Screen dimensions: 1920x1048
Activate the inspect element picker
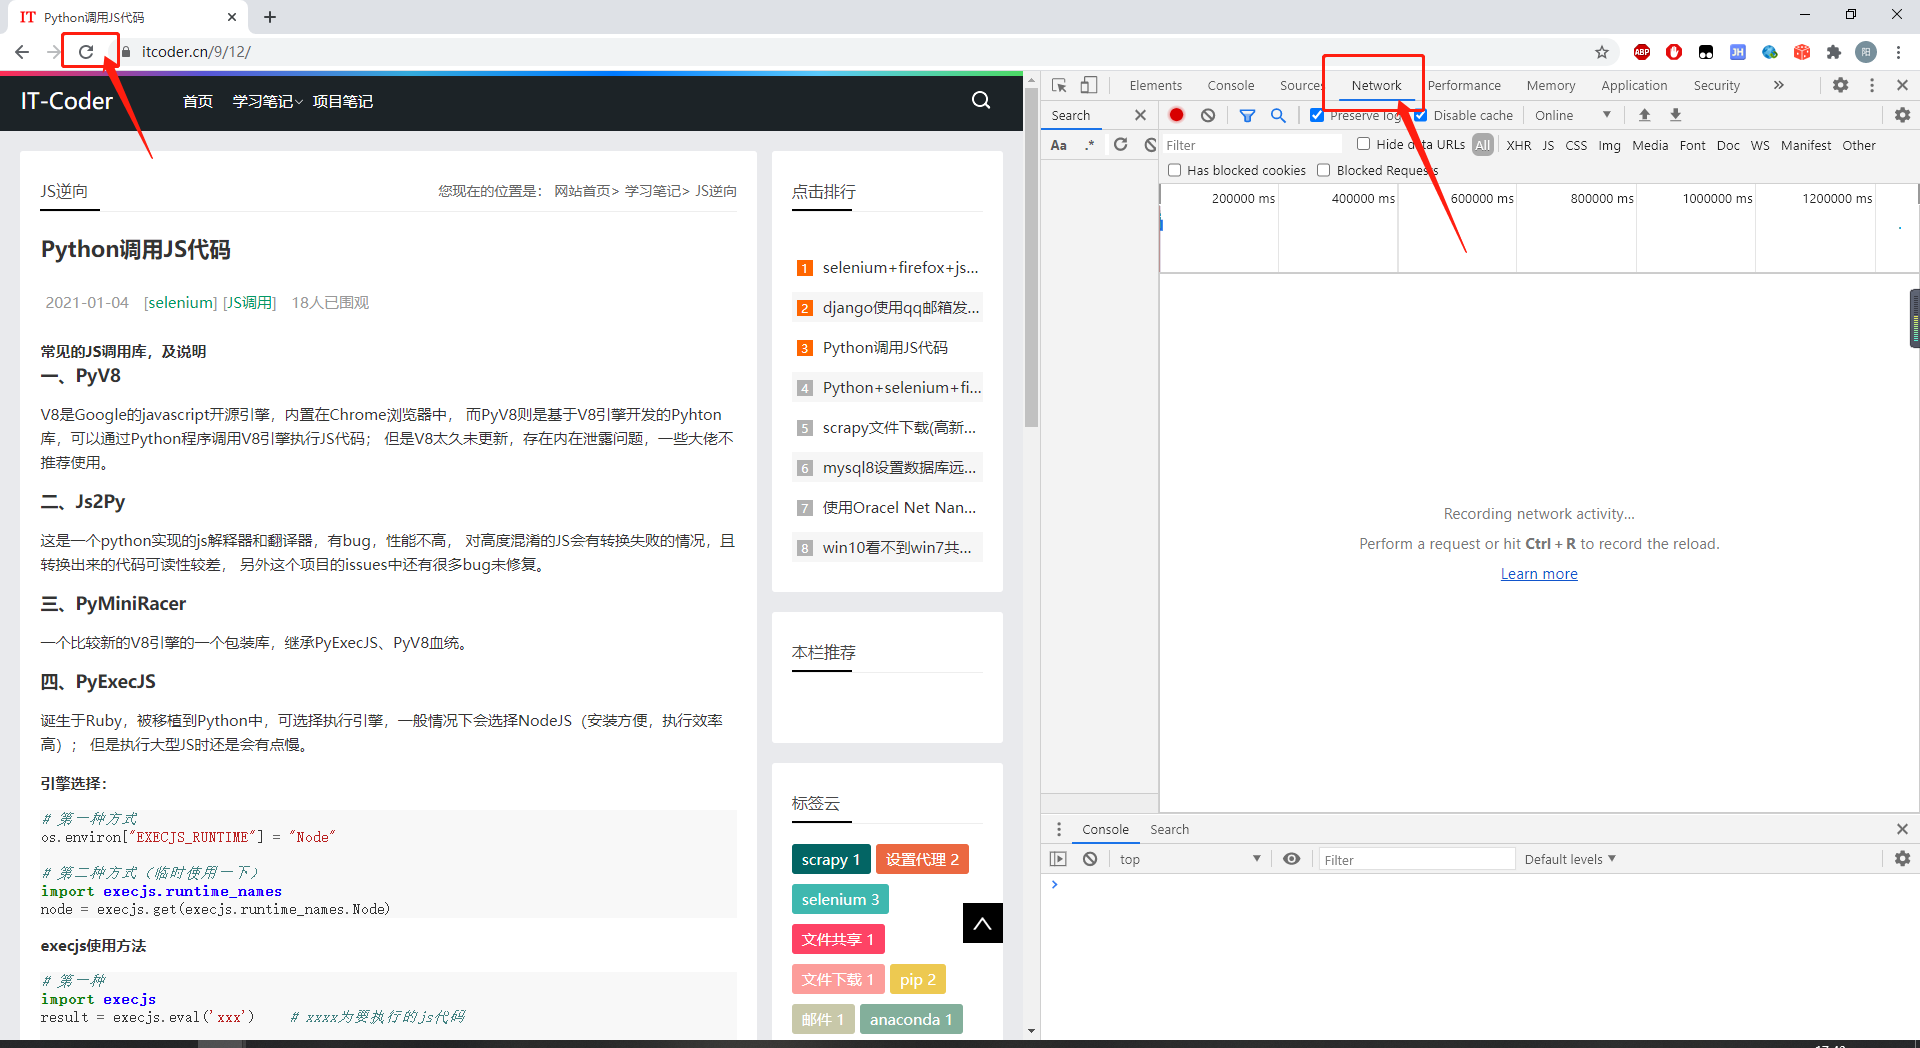point(1059,85)
